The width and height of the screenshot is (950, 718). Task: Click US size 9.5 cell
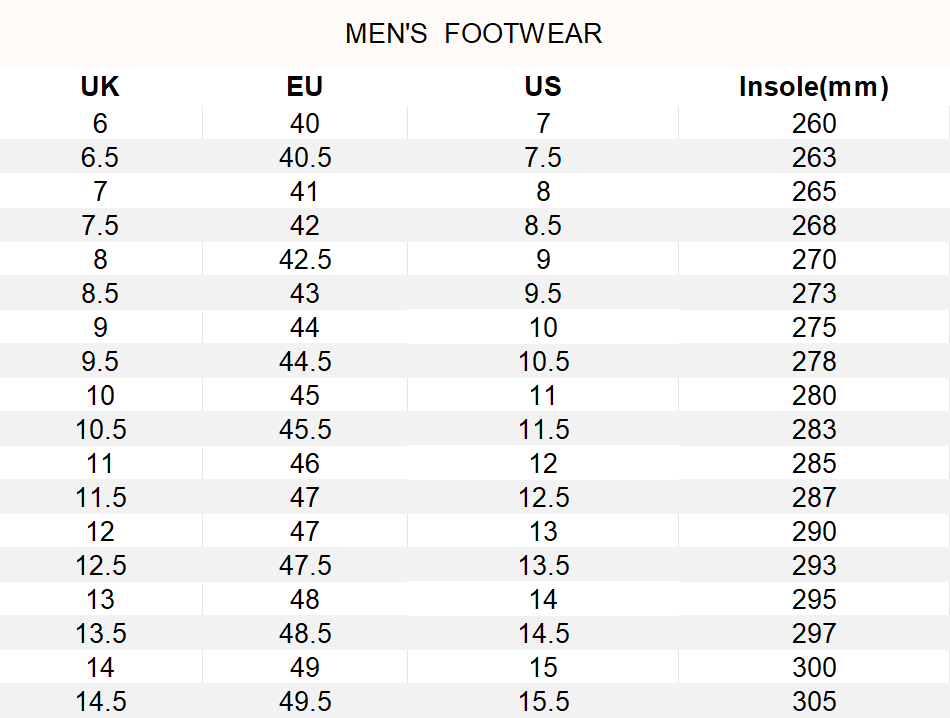543,294
